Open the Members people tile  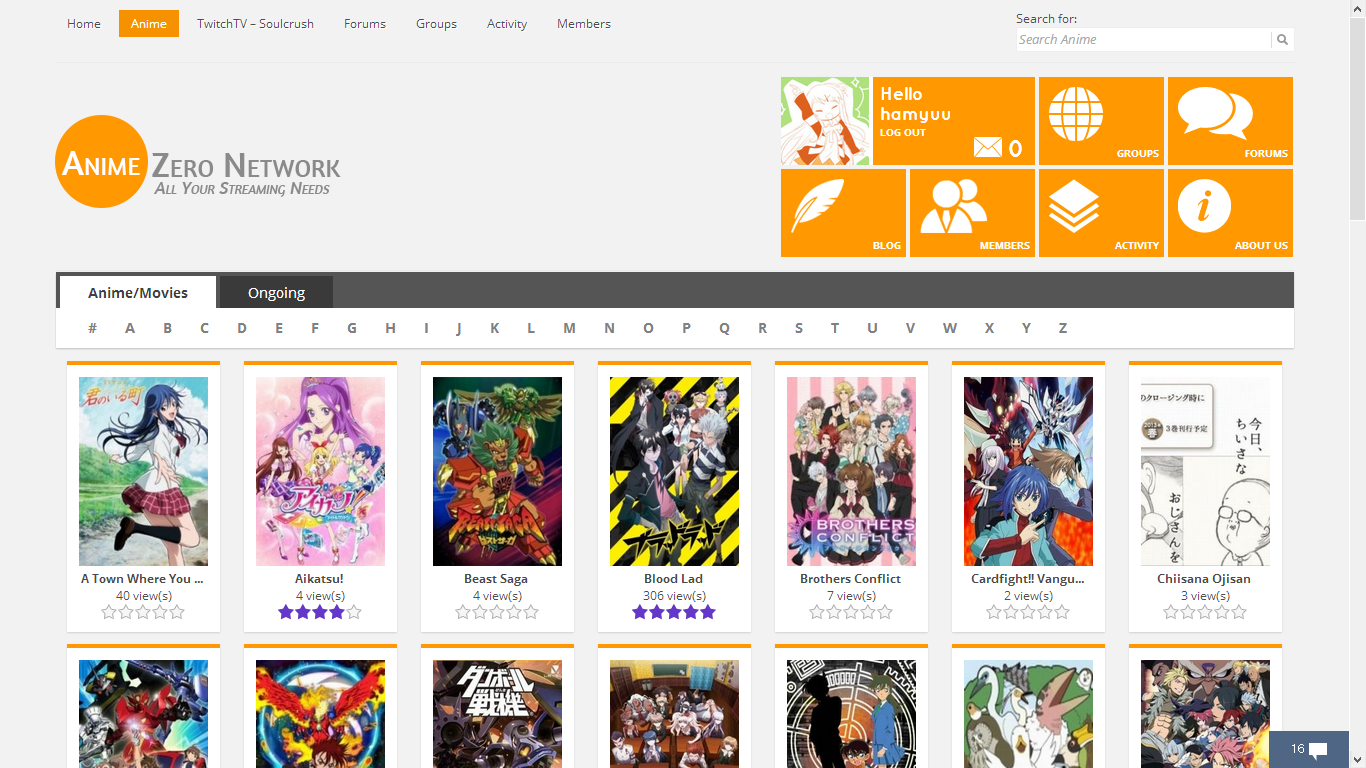pyautogui.click(x=972, y=213)
